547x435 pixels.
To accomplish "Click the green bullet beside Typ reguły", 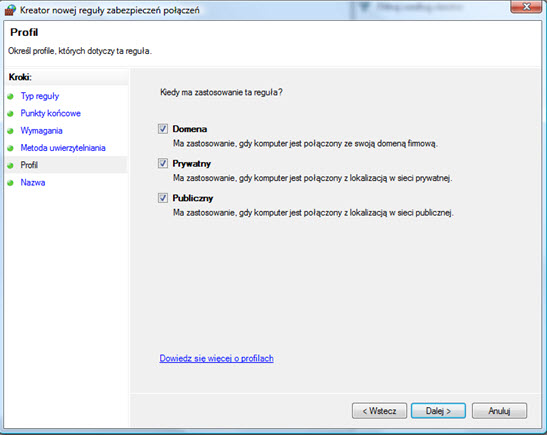I will click(10, 96).
